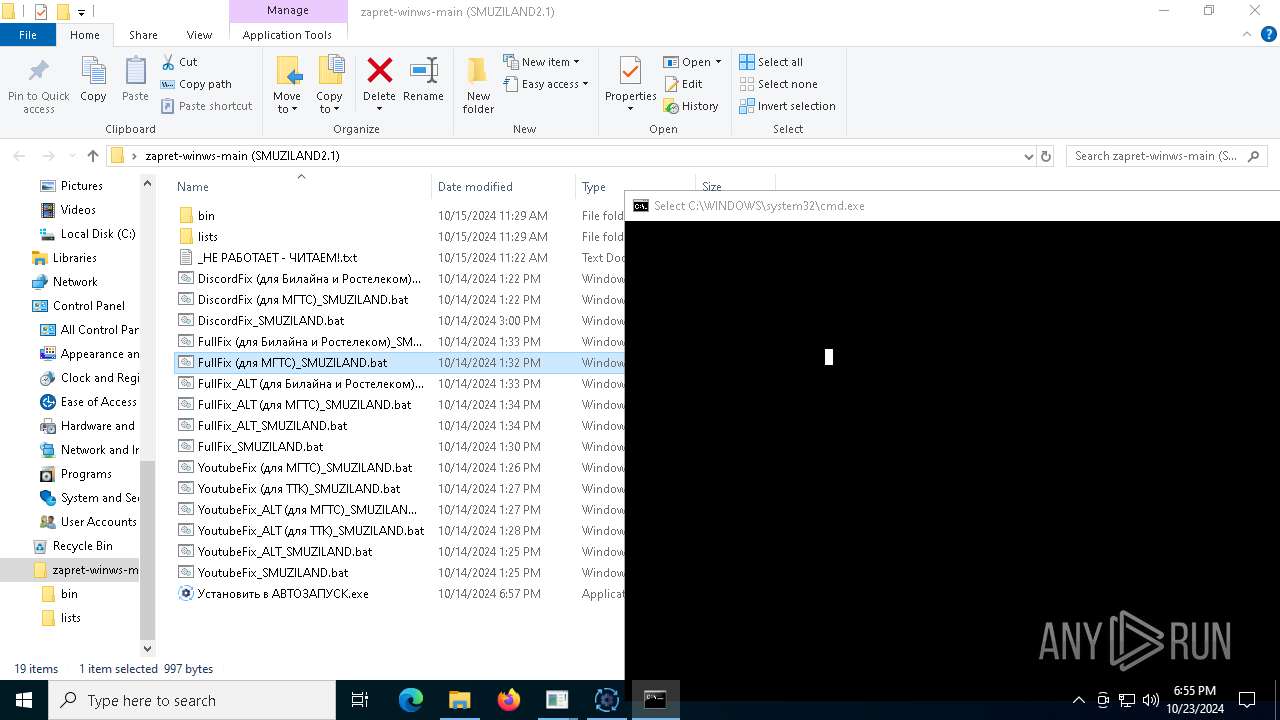This screenshot has height=720, width=1280.
Task: Open the Easy access dropdown
Action: [x=545, y=84]
